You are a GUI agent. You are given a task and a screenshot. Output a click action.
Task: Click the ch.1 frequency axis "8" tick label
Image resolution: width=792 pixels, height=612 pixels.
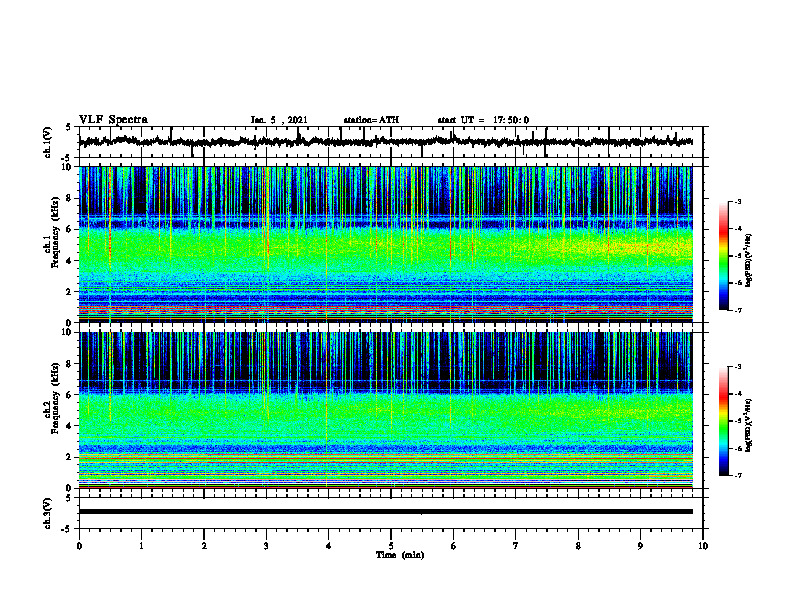click(70, 198)
